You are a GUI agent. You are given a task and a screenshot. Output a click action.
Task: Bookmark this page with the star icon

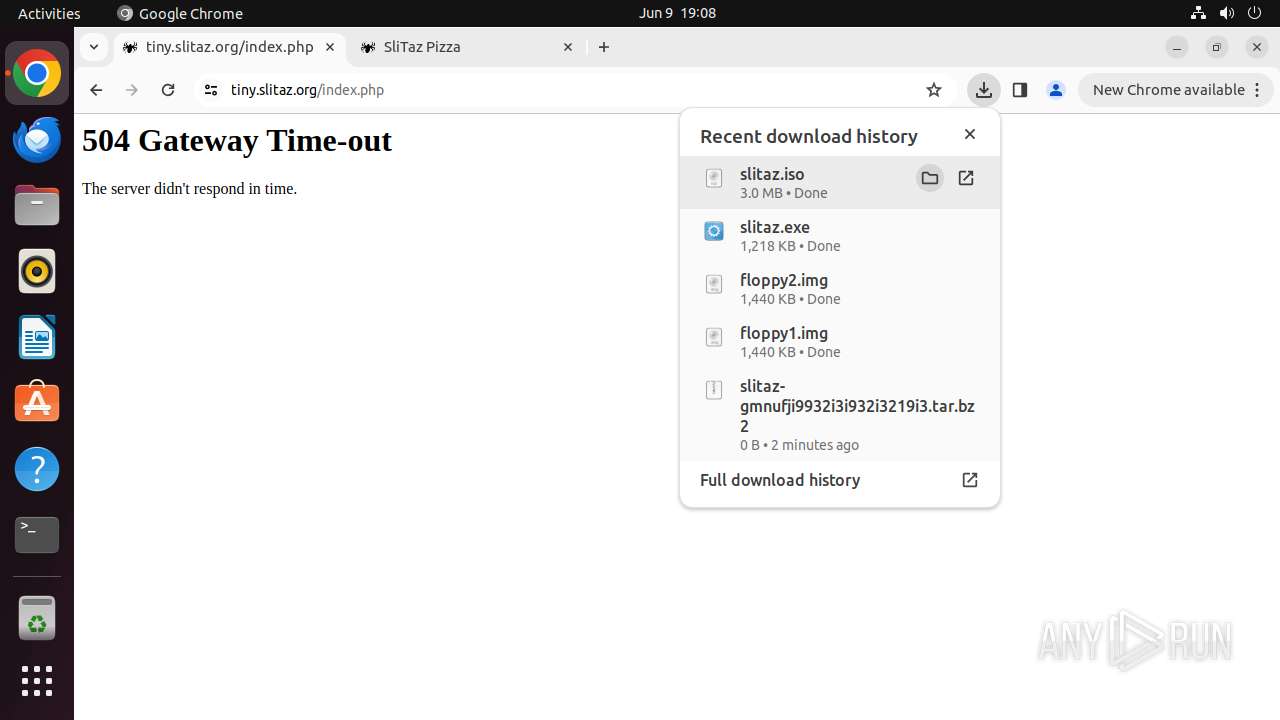934,90
